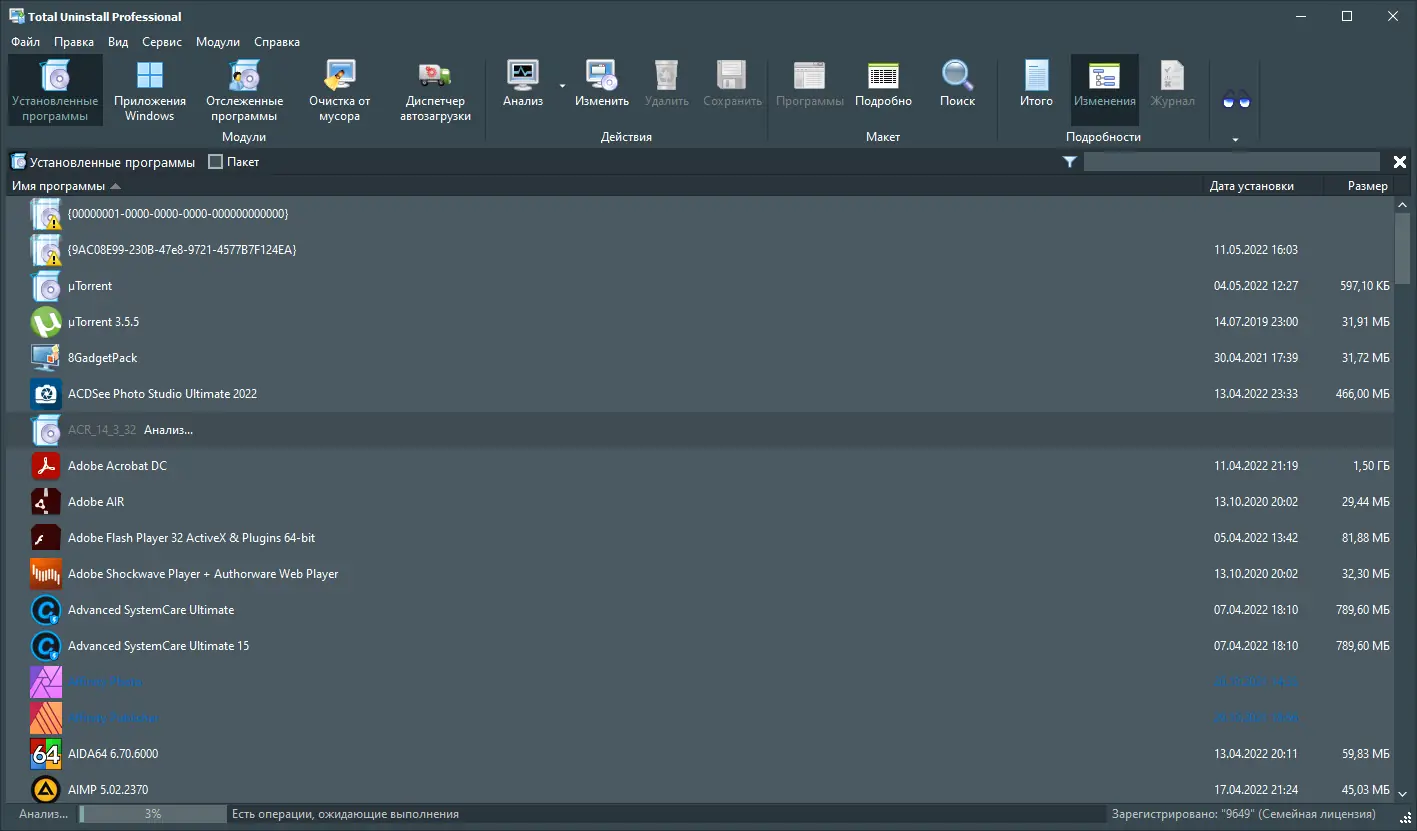
Task: Click the filter funnel icon
Action: coord(1069,162)
